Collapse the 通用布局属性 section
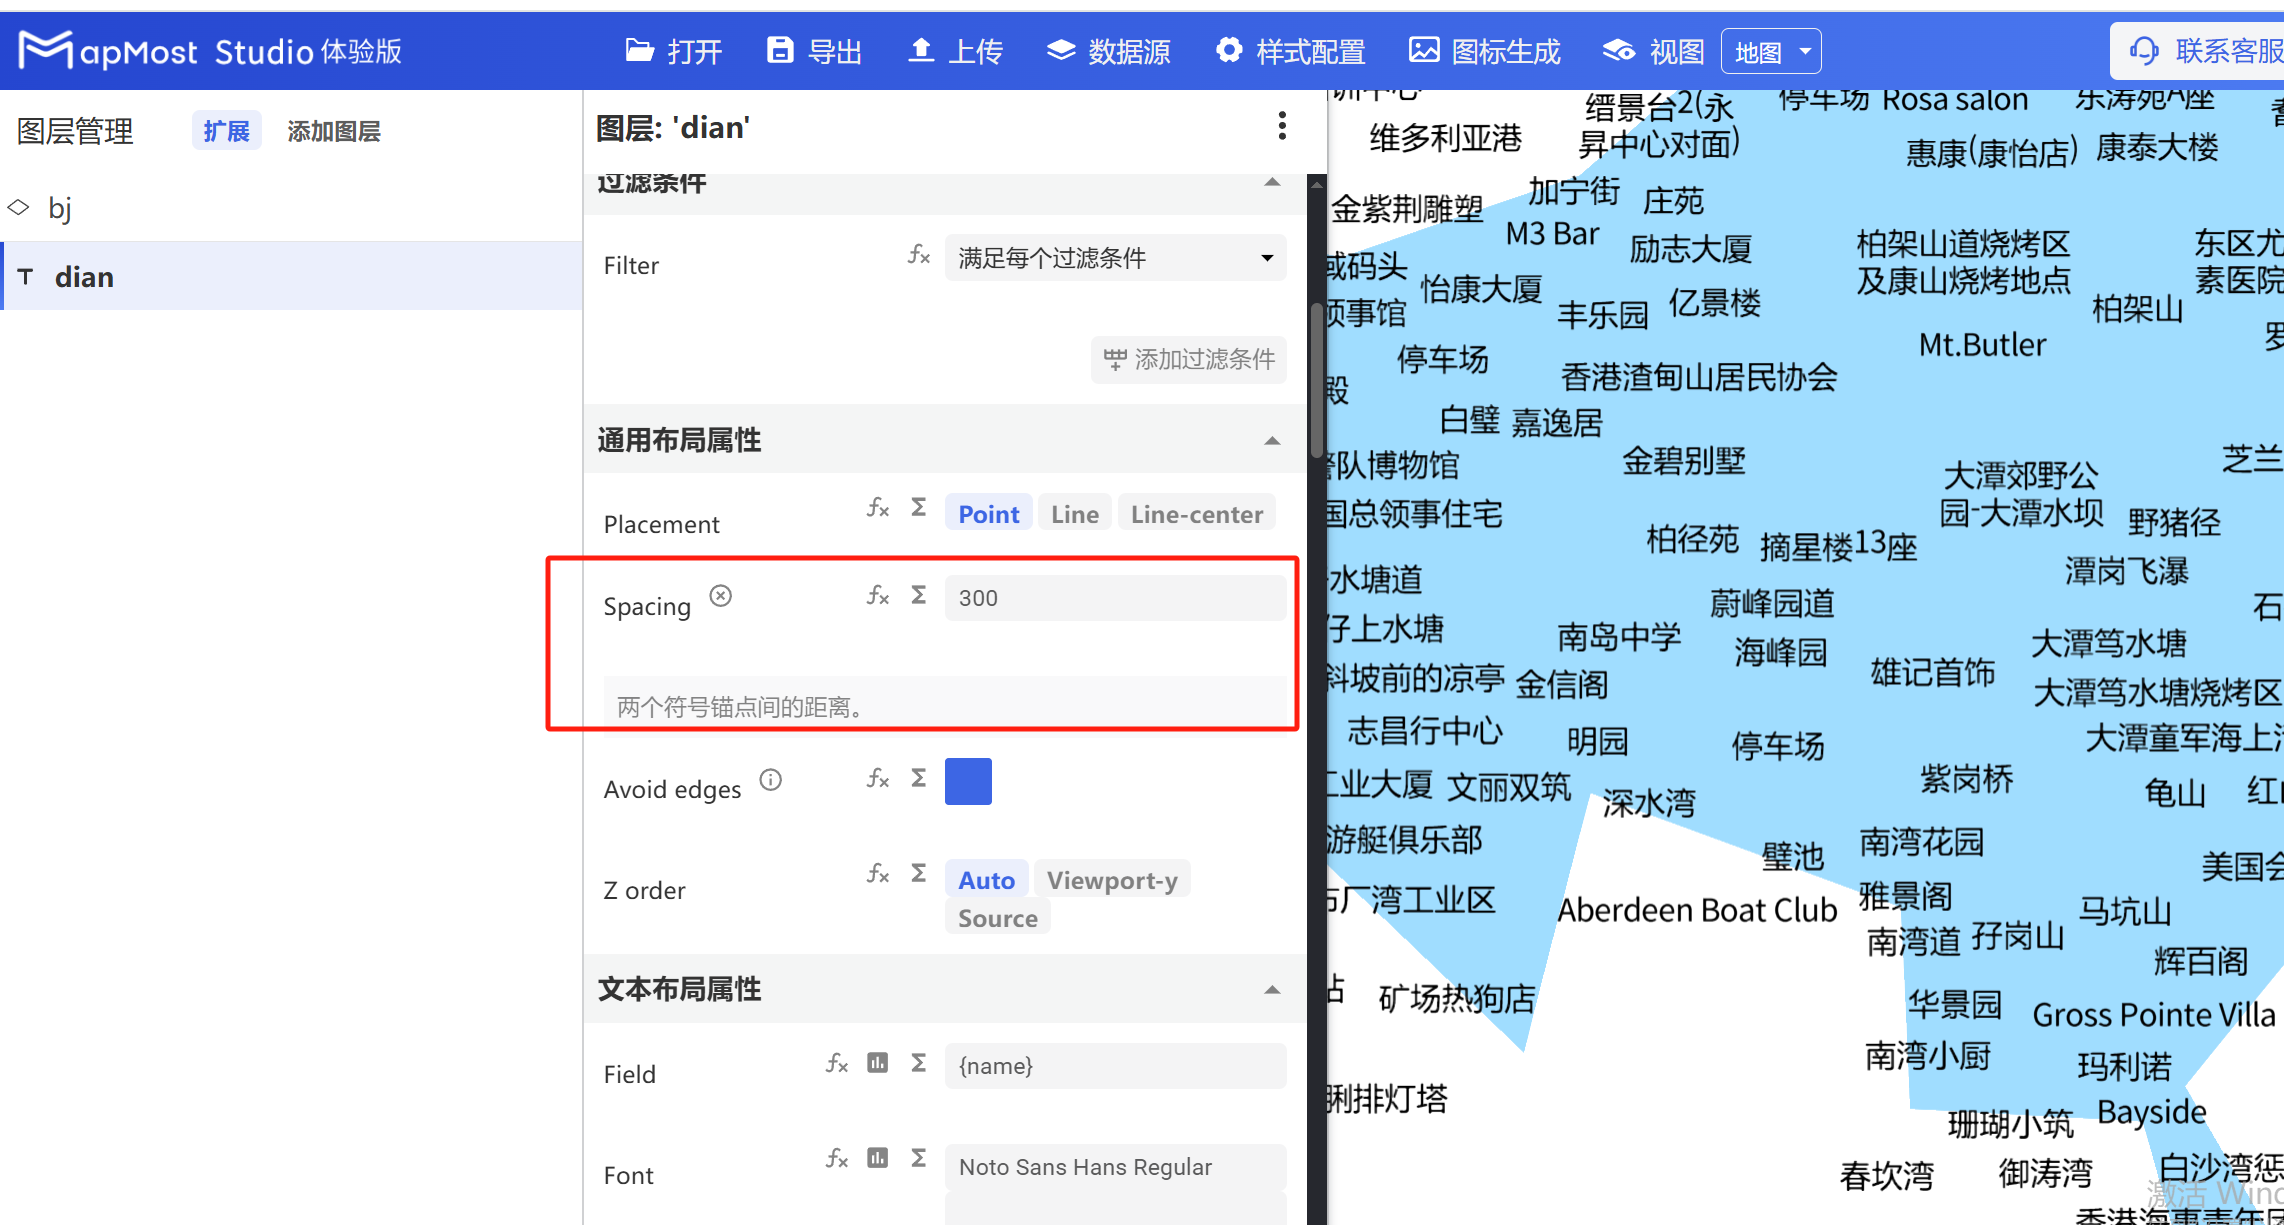This screenshot has height=1225, width=2284. 1272,440
